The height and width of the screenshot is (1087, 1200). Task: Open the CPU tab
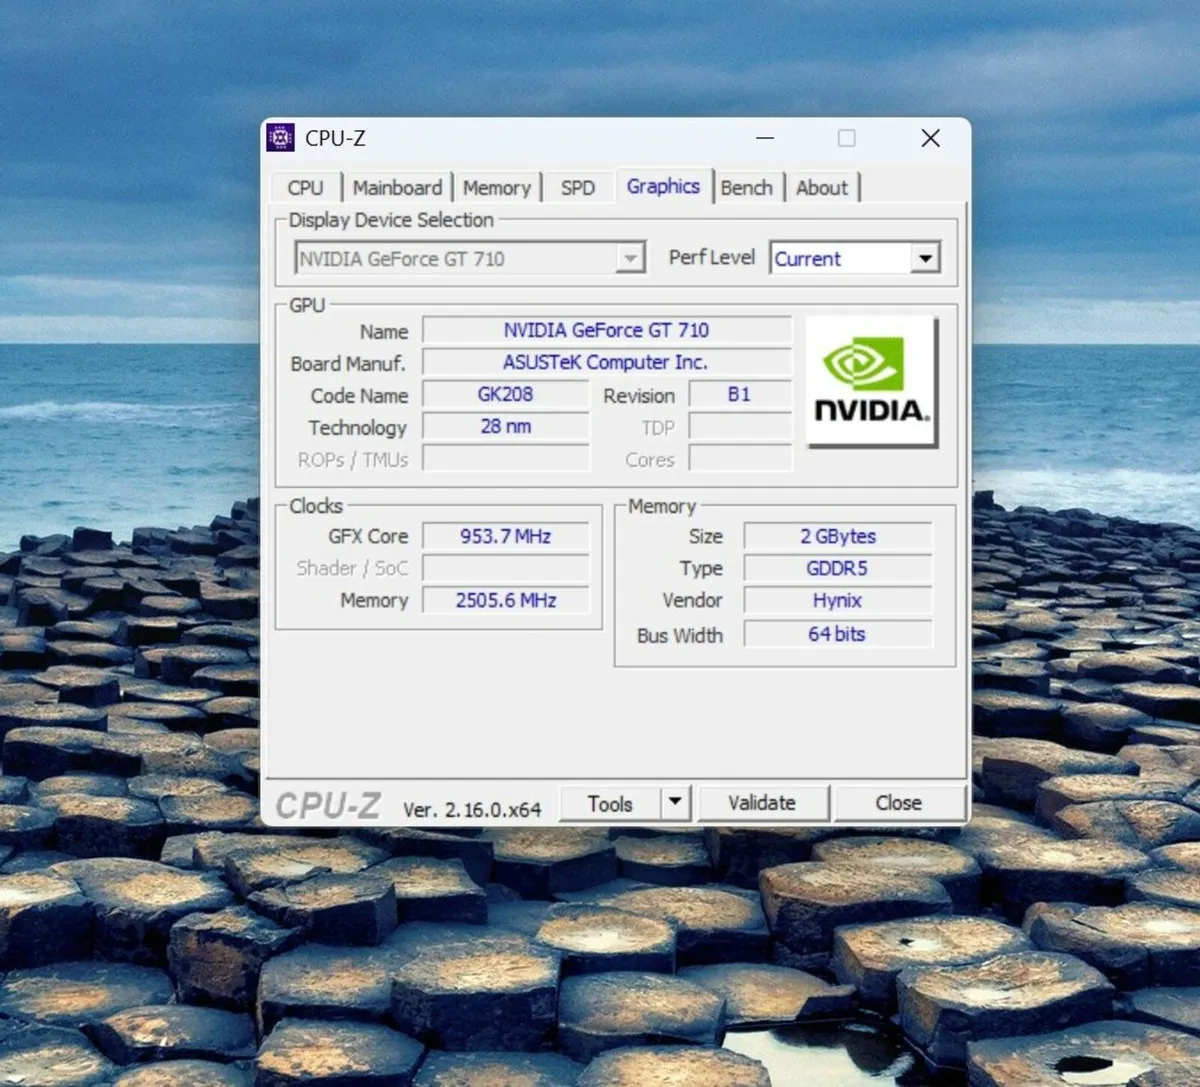(305, 187)
